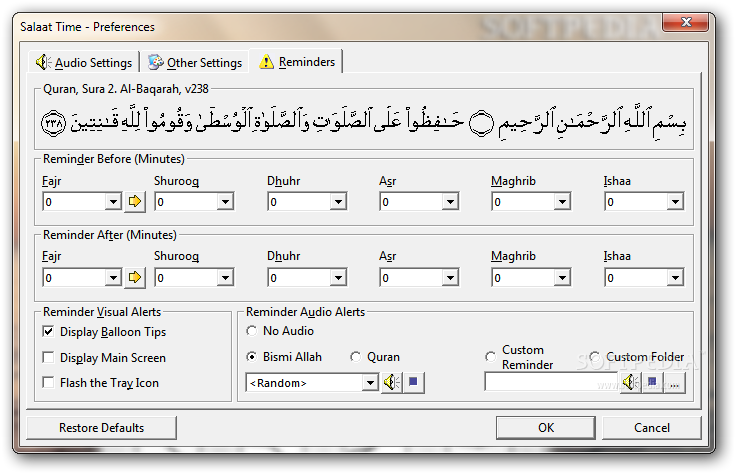Expand the <Random> audio selection dropdown
736x474 pixels.
370,382
